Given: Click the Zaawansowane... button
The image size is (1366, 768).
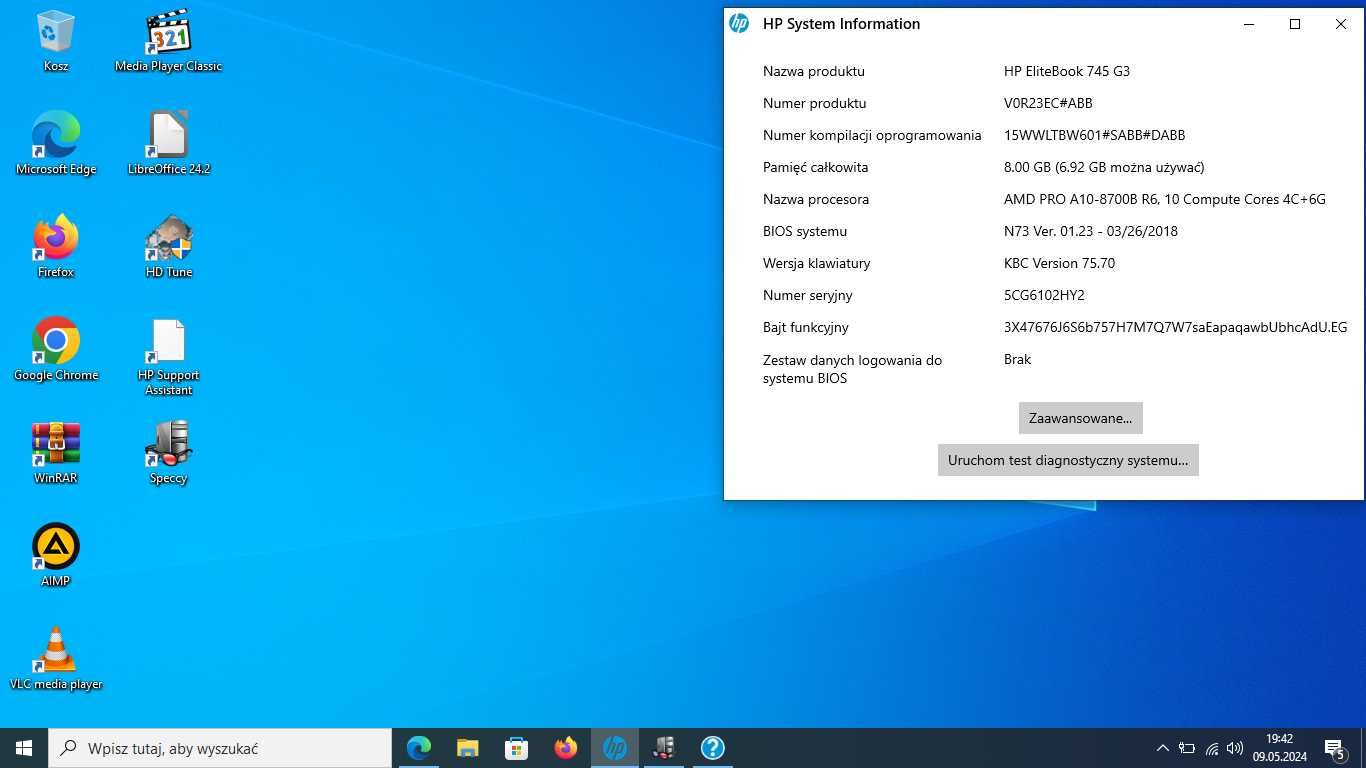Looking at the screenshot, I should (1080, 418).
